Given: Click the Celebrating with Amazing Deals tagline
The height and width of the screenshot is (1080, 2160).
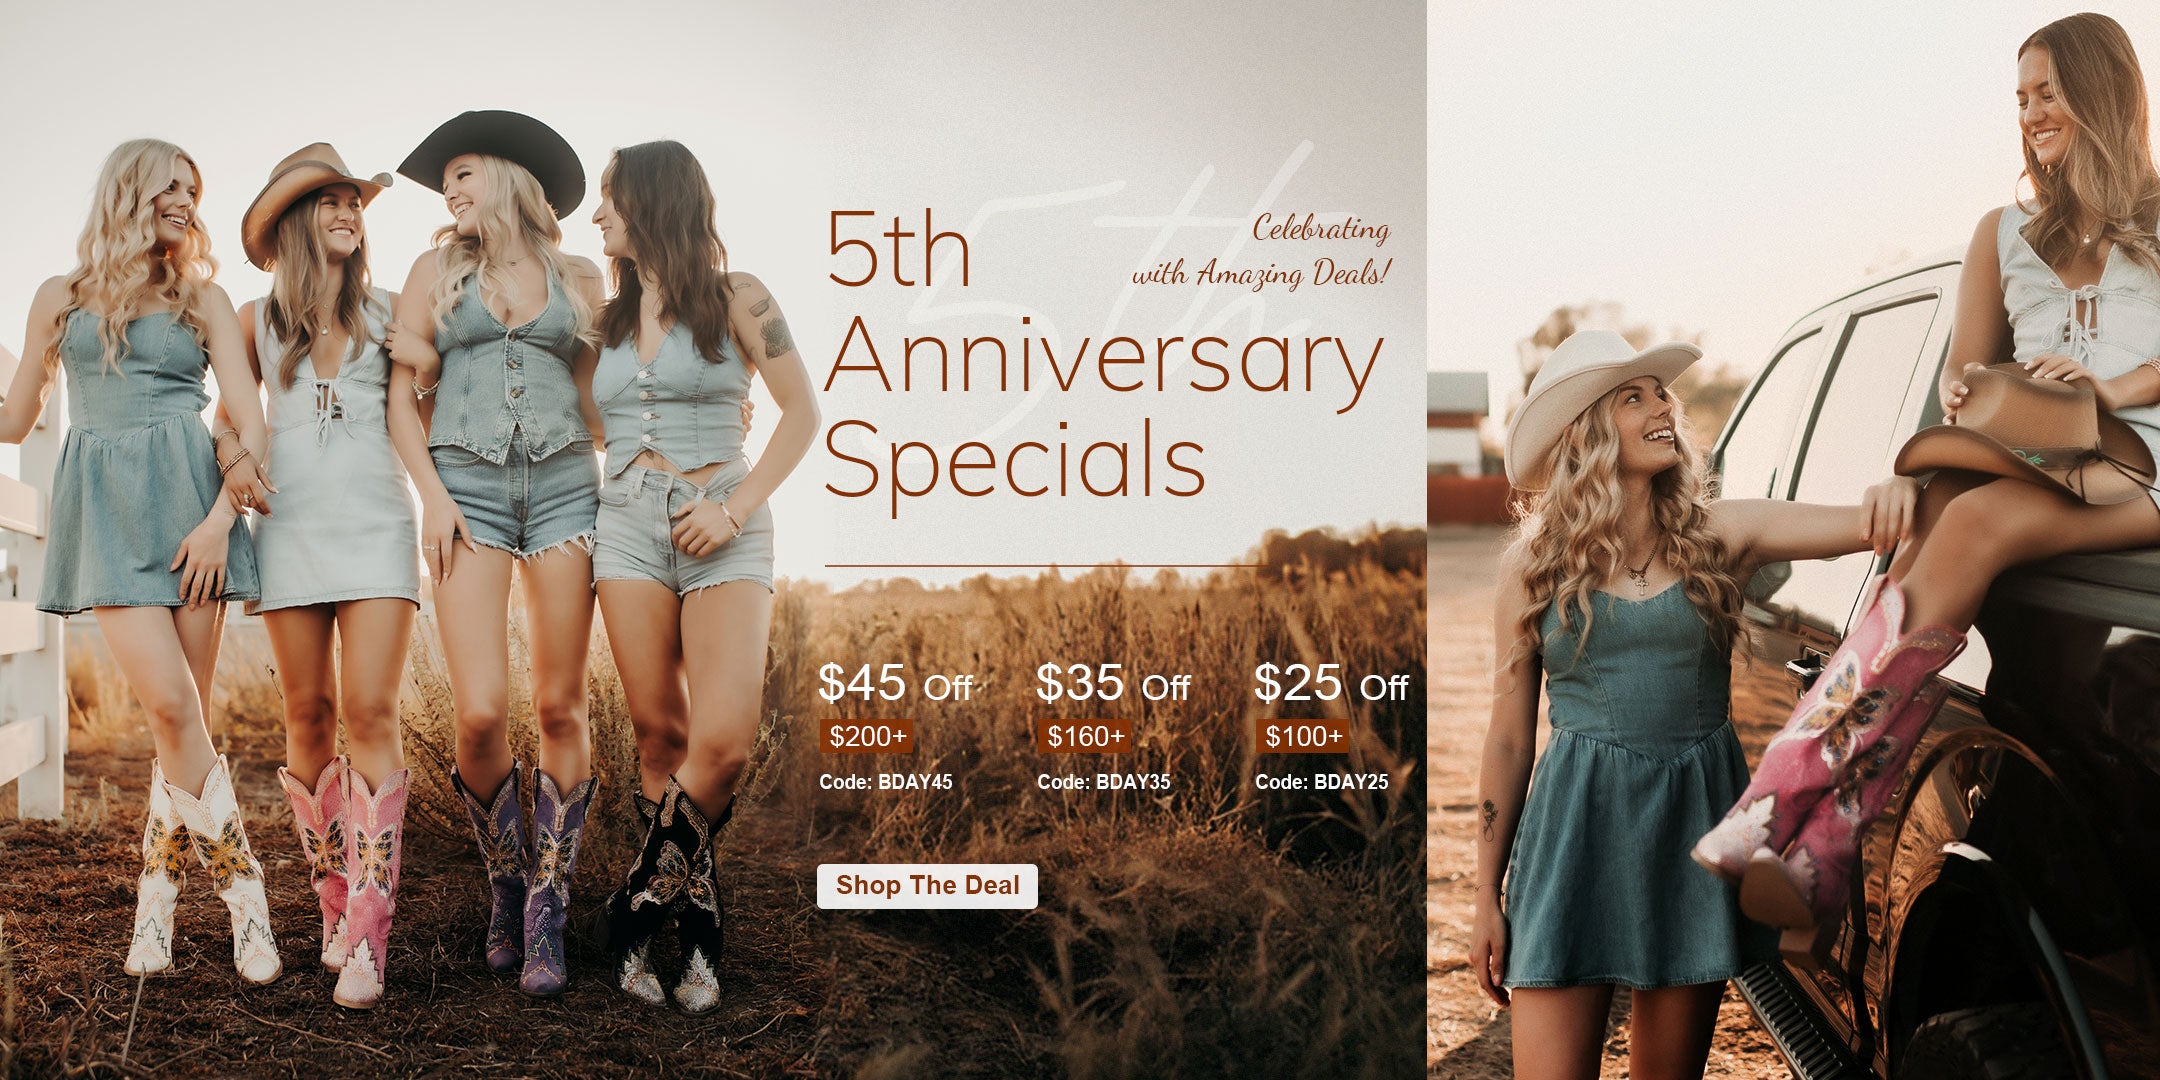Looking at the screenshot, I should point(1262,250).
